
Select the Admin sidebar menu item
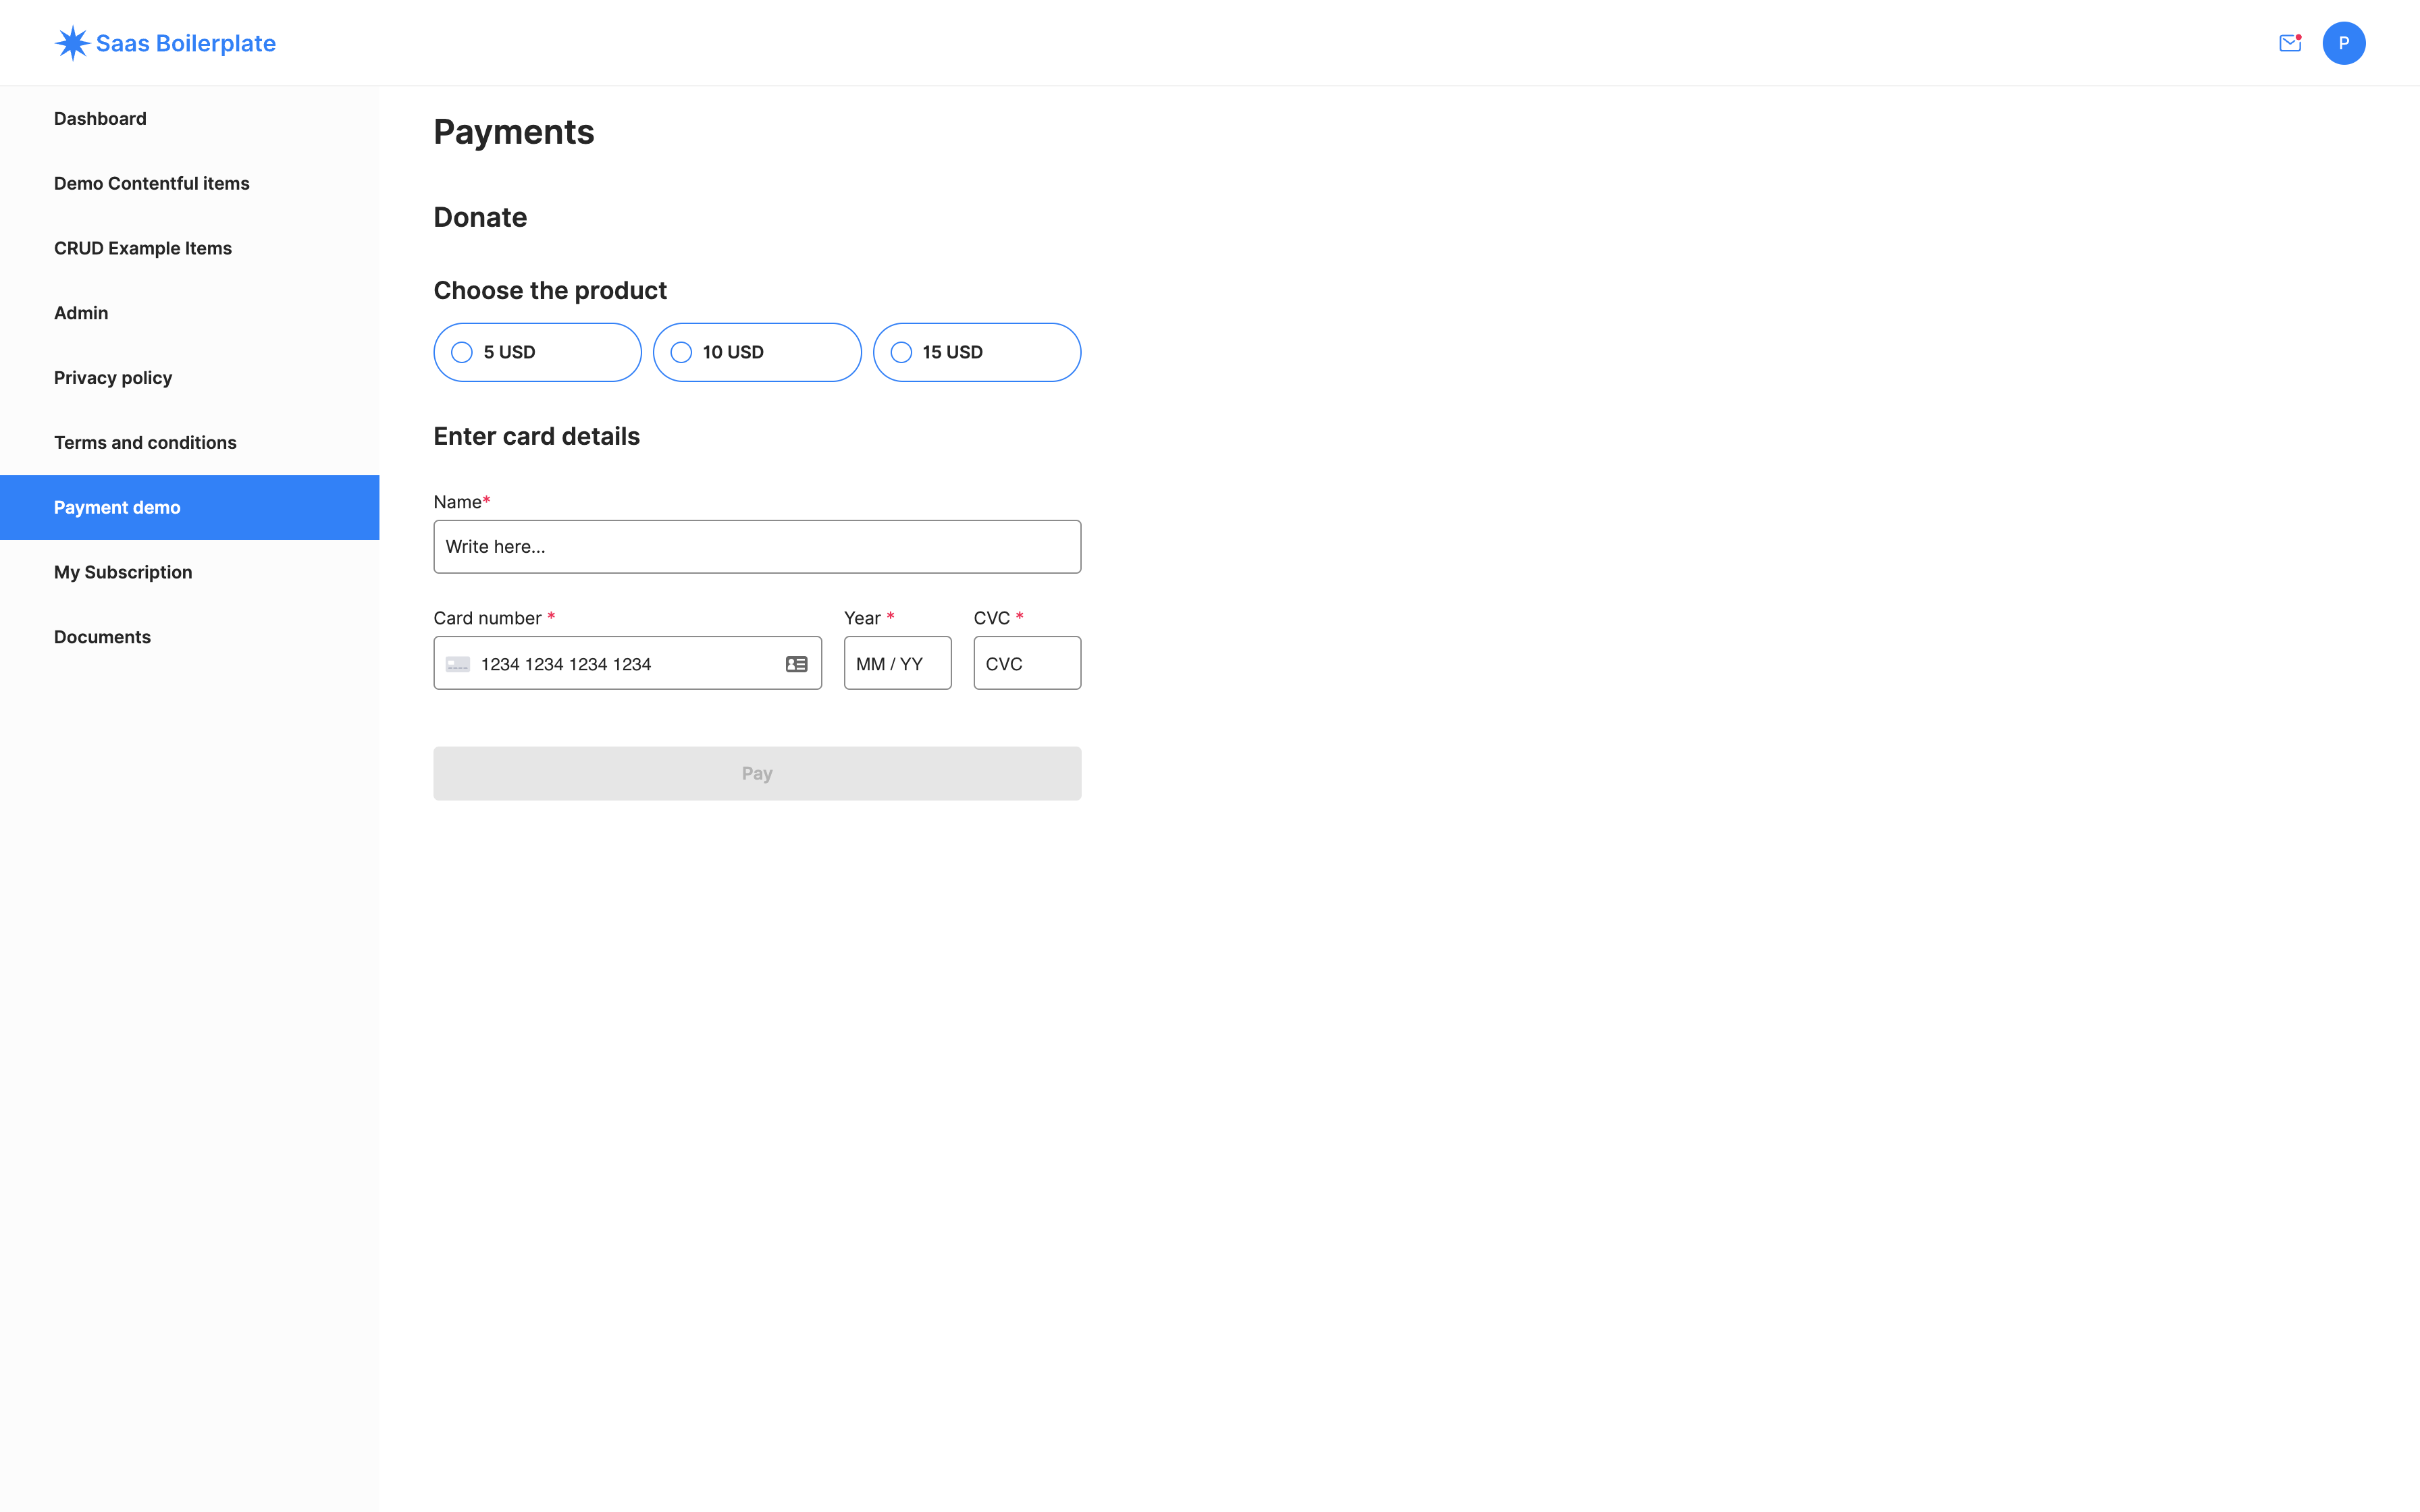(82, 312)
